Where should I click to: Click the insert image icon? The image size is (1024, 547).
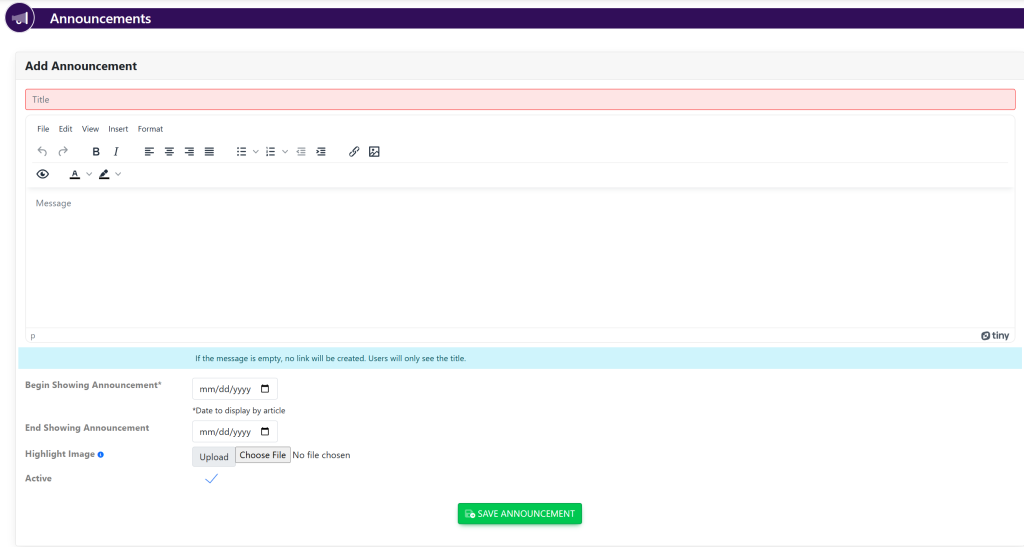374,152
